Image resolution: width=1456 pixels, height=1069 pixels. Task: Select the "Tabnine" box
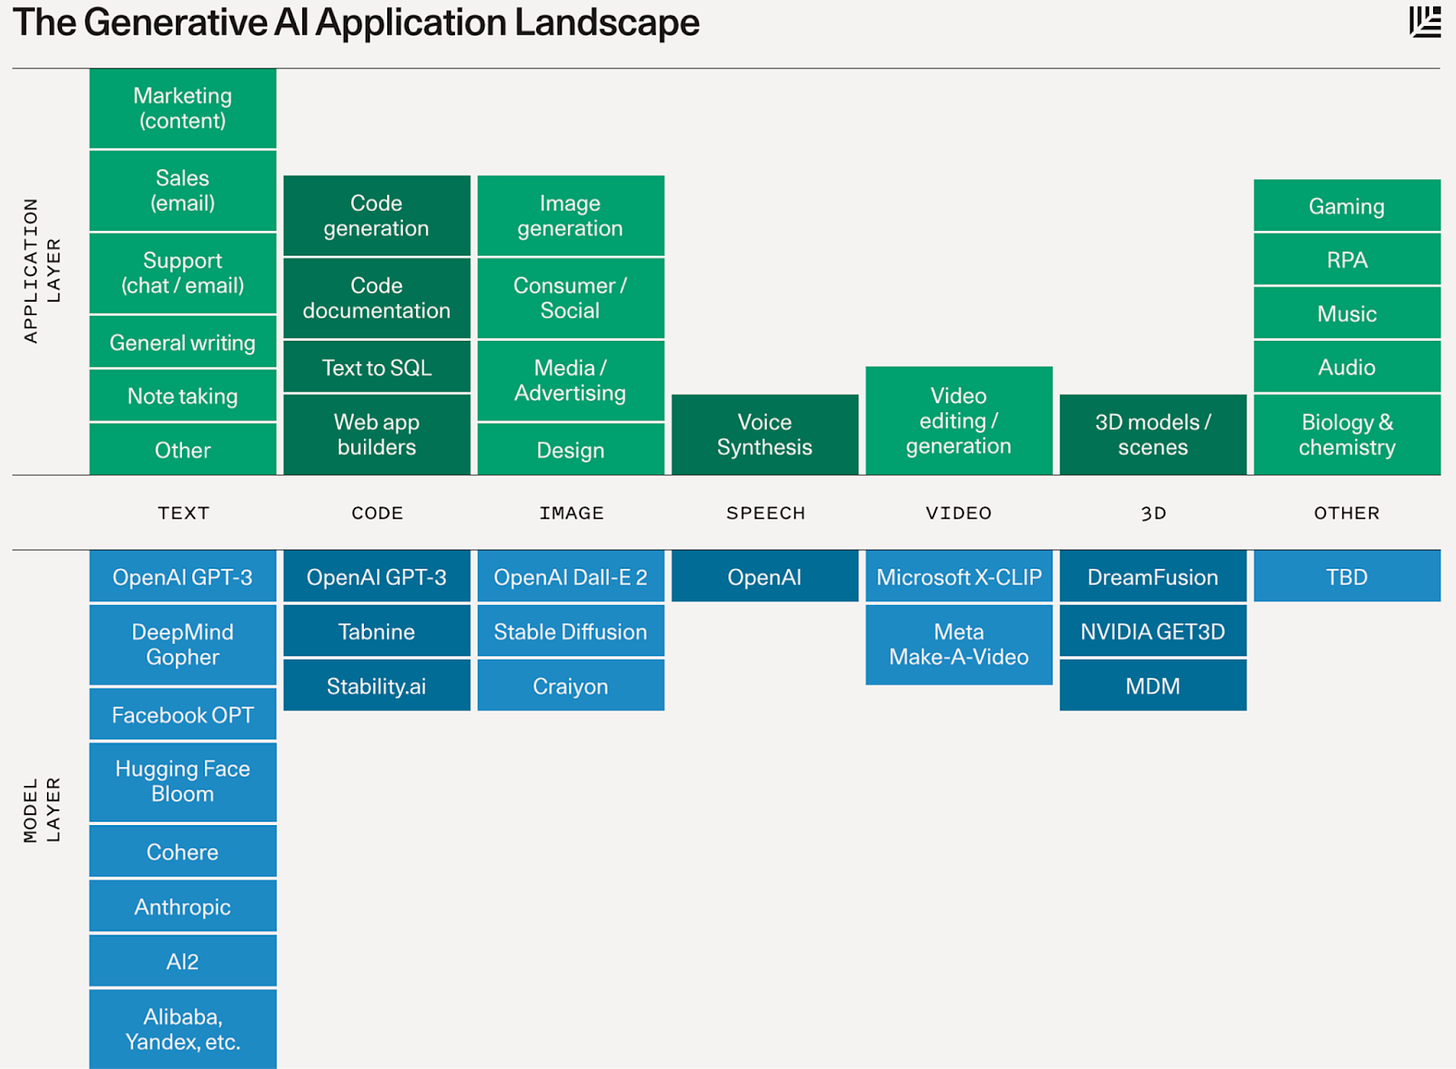pyautogui.click(x=377, y=631)
